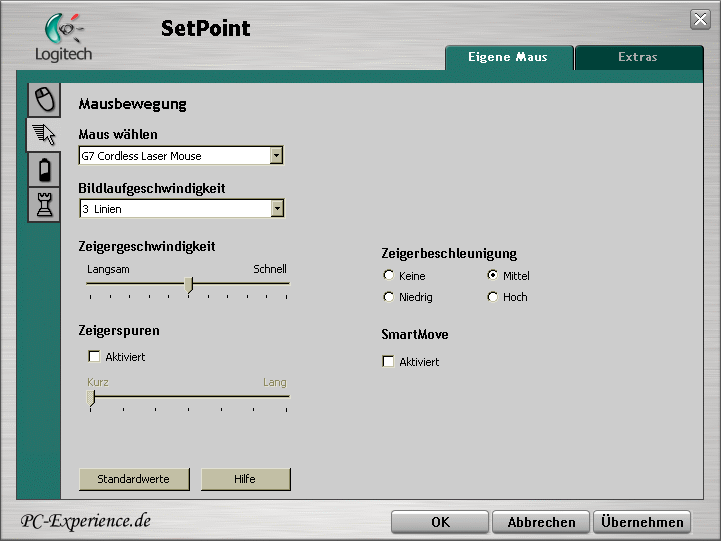Click the Schnell label of speed slider
Image resolution: width=721 pixels, height=541 pixels.
(x=270, y=269)
